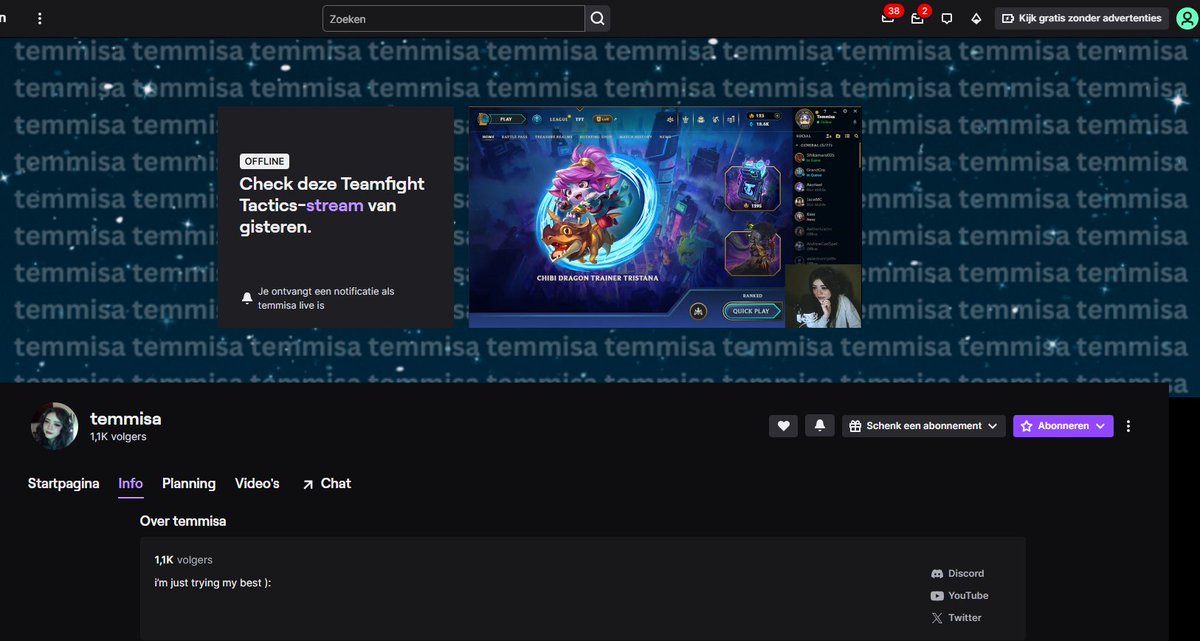Screen dimensions: 1200x641
Task: Click the OFFLINE status badge
Action: [x=265, y=161]
